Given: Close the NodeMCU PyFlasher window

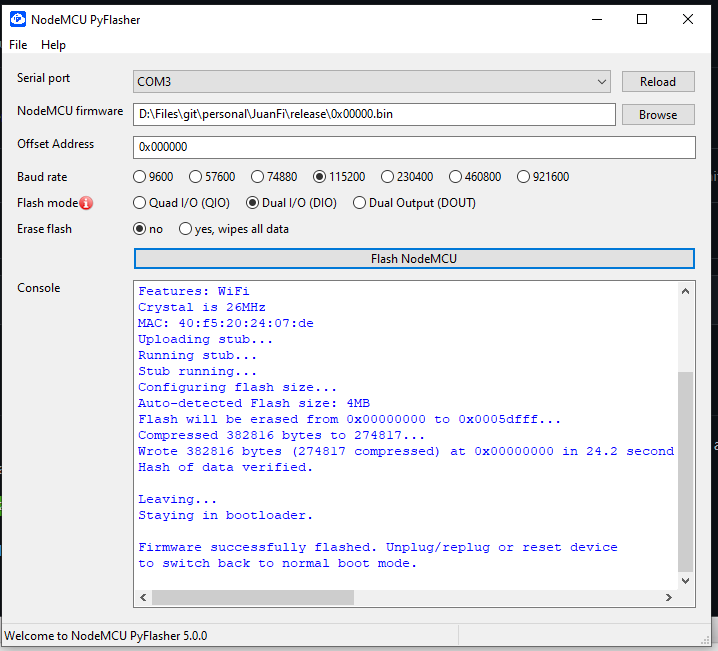Looking at the screenshot, I should click(688, 19).
